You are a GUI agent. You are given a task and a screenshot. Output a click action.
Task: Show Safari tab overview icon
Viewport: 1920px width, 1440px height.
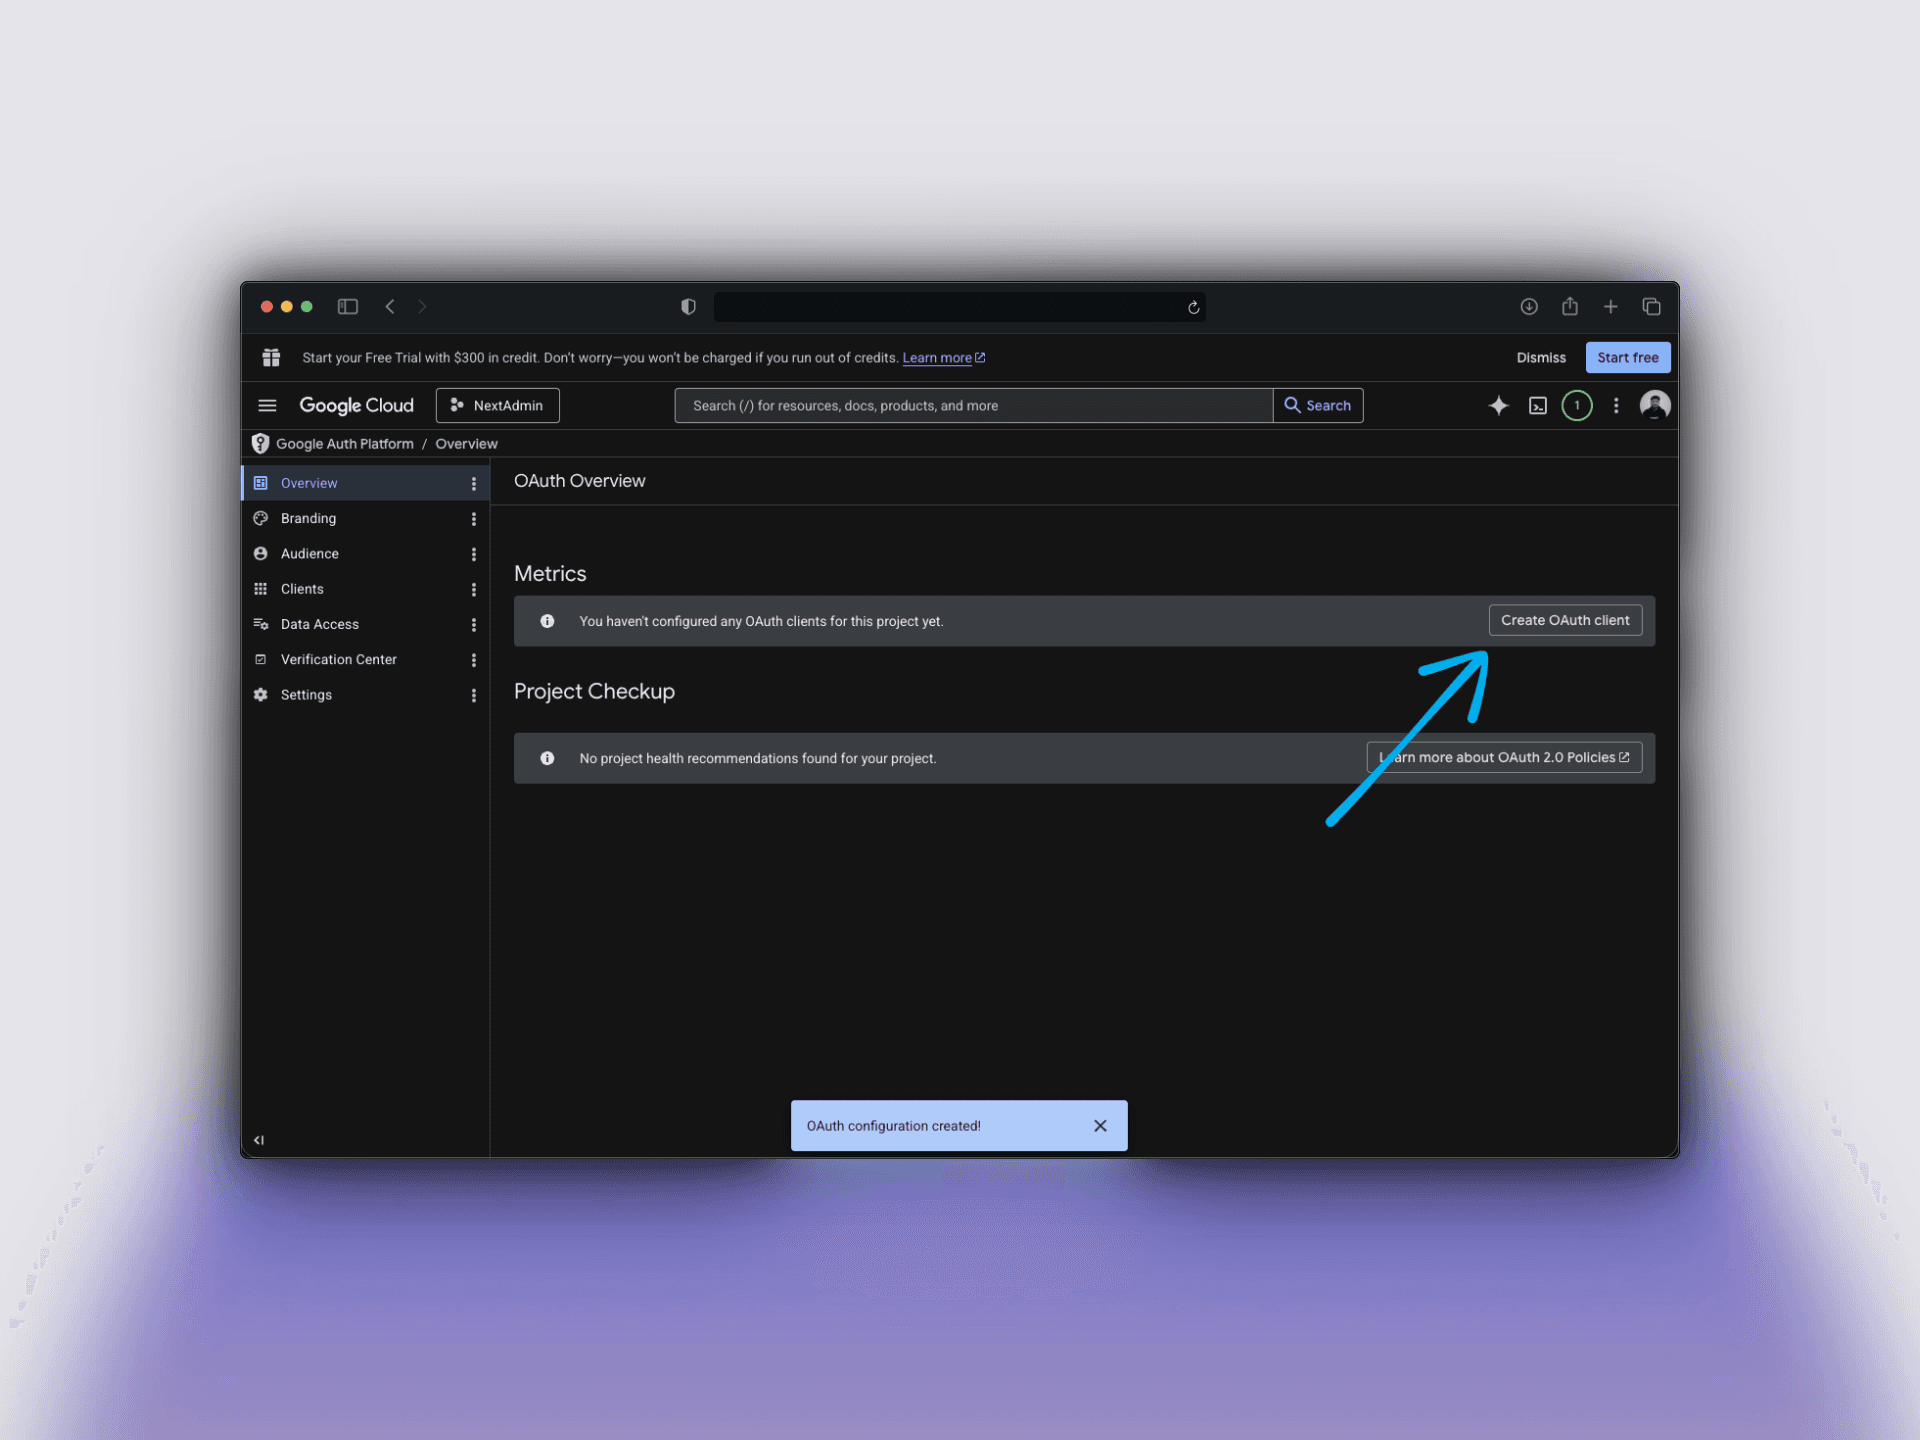click(1652, 307)
